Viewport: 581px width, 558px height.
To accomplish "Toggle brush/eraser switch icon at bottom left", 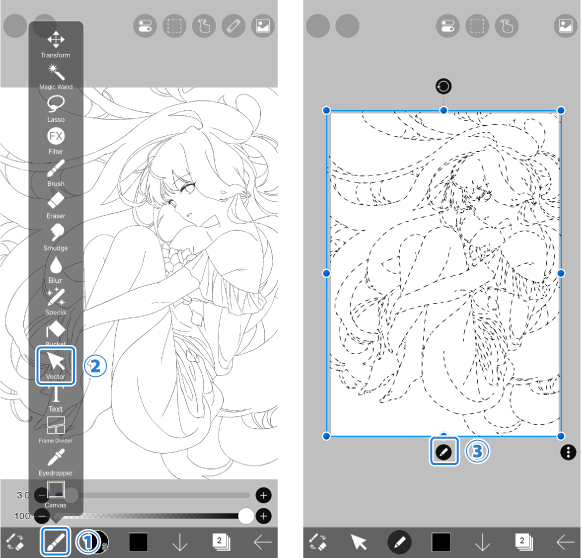I will click(x=15, y=542).
